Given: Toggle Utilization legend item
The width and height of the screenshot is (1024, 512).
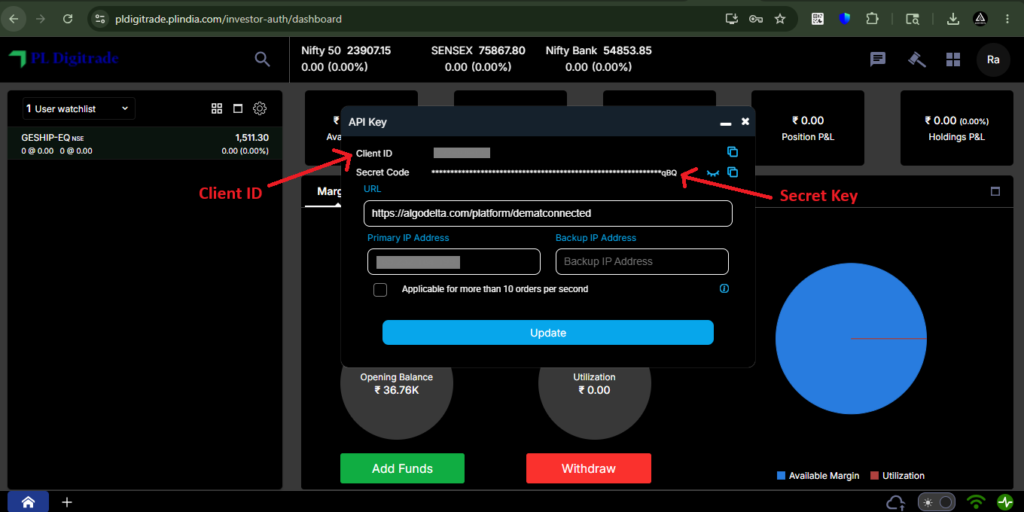Looking at the screenshot, I should [897, 475].
